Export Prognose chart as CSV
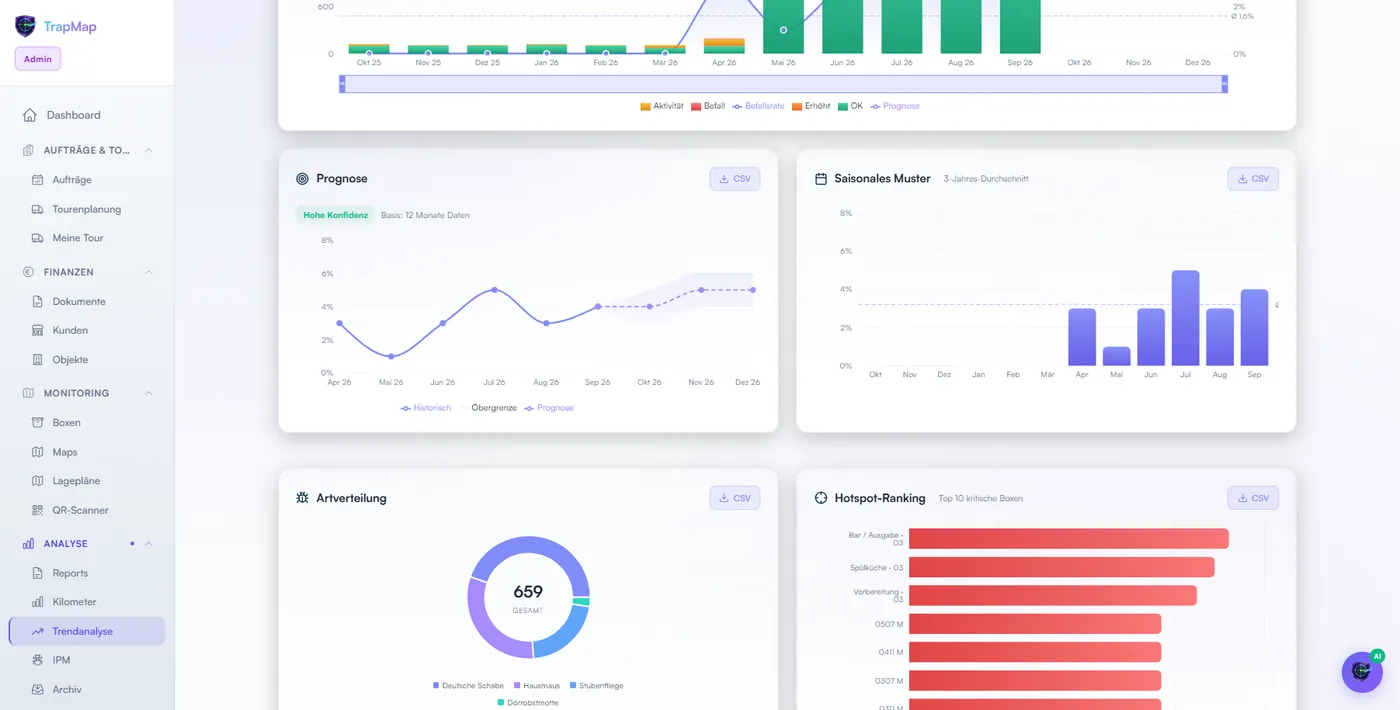 click(735, 179)
